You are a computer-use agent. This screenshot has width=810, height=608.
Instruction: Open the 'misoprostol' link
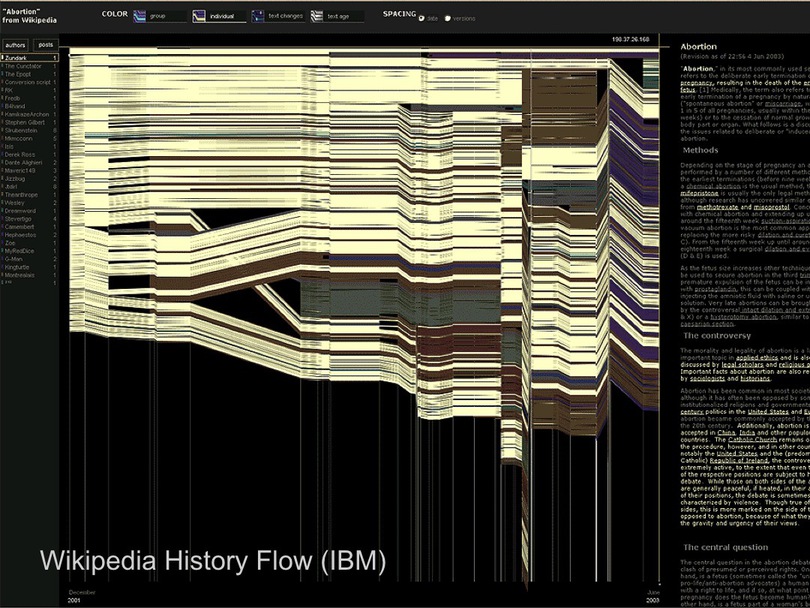(771, 207)
